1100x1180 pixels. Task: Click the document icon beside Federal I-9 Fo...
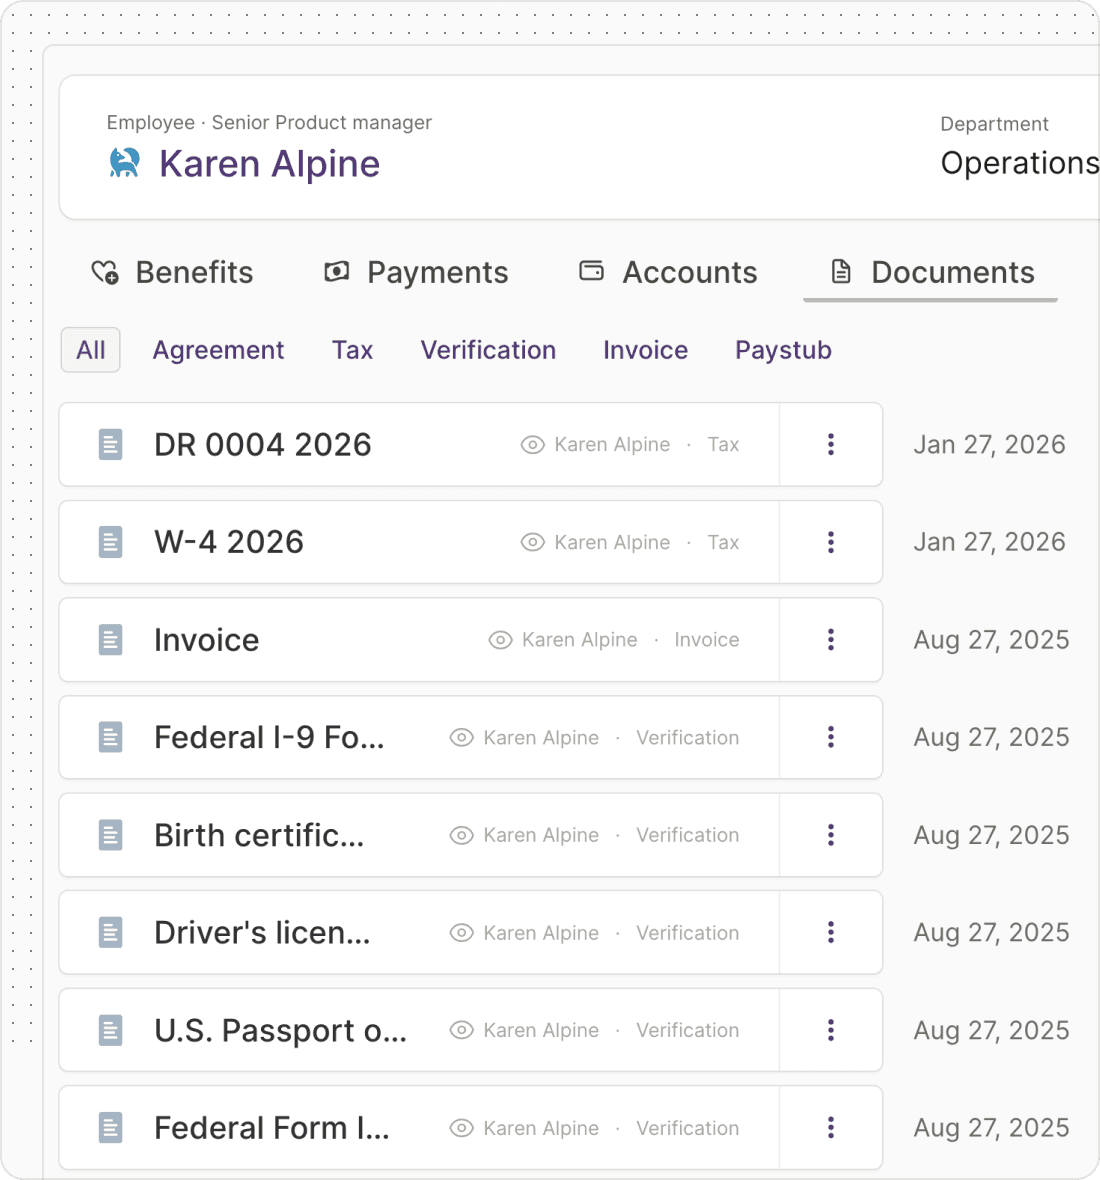[x=111, y=738]
